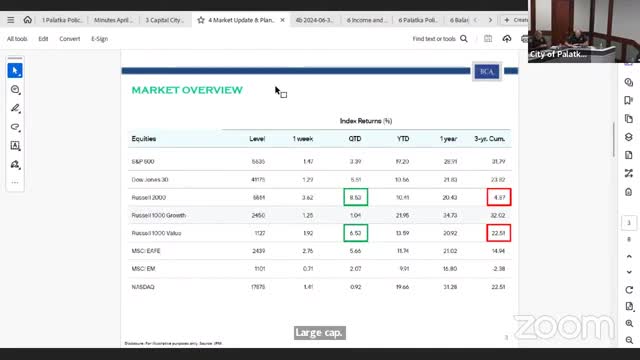The height and width of the screenshot is (360, 640).
Task: Click the City of Palatka video thumbnail
Action: pos(584,31)
